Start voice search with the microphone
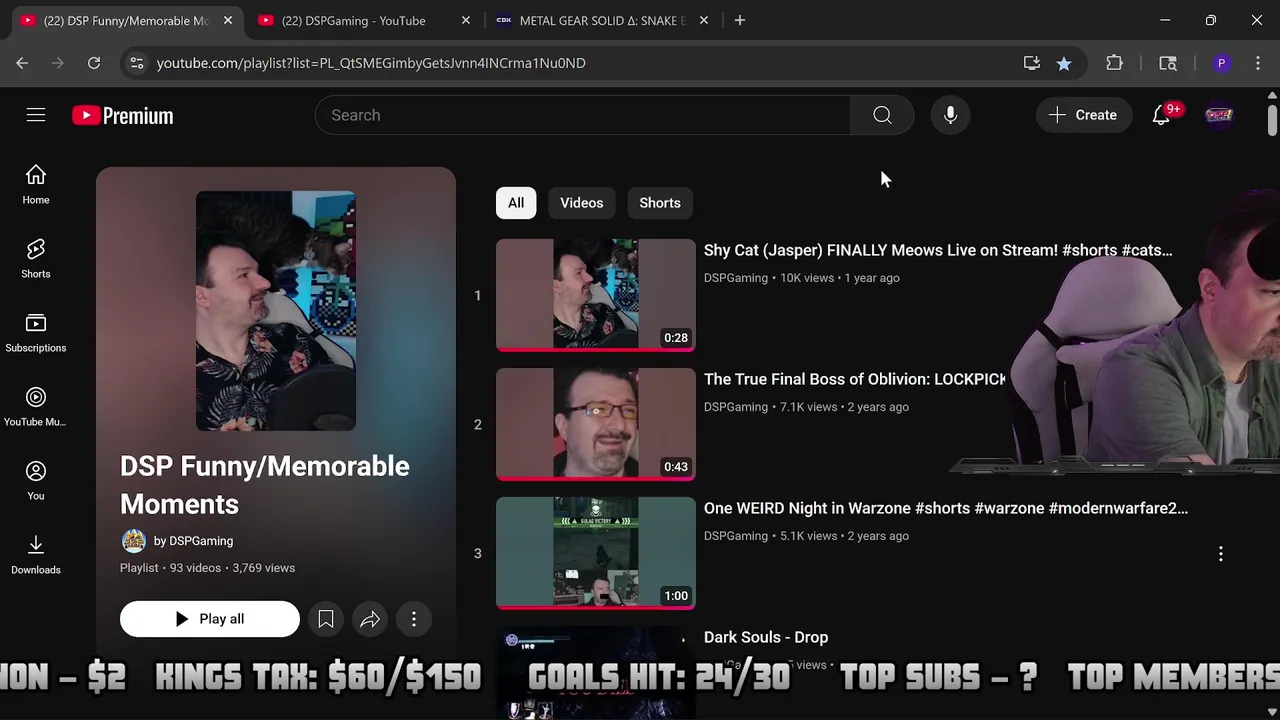 click(x=950, y=115)
